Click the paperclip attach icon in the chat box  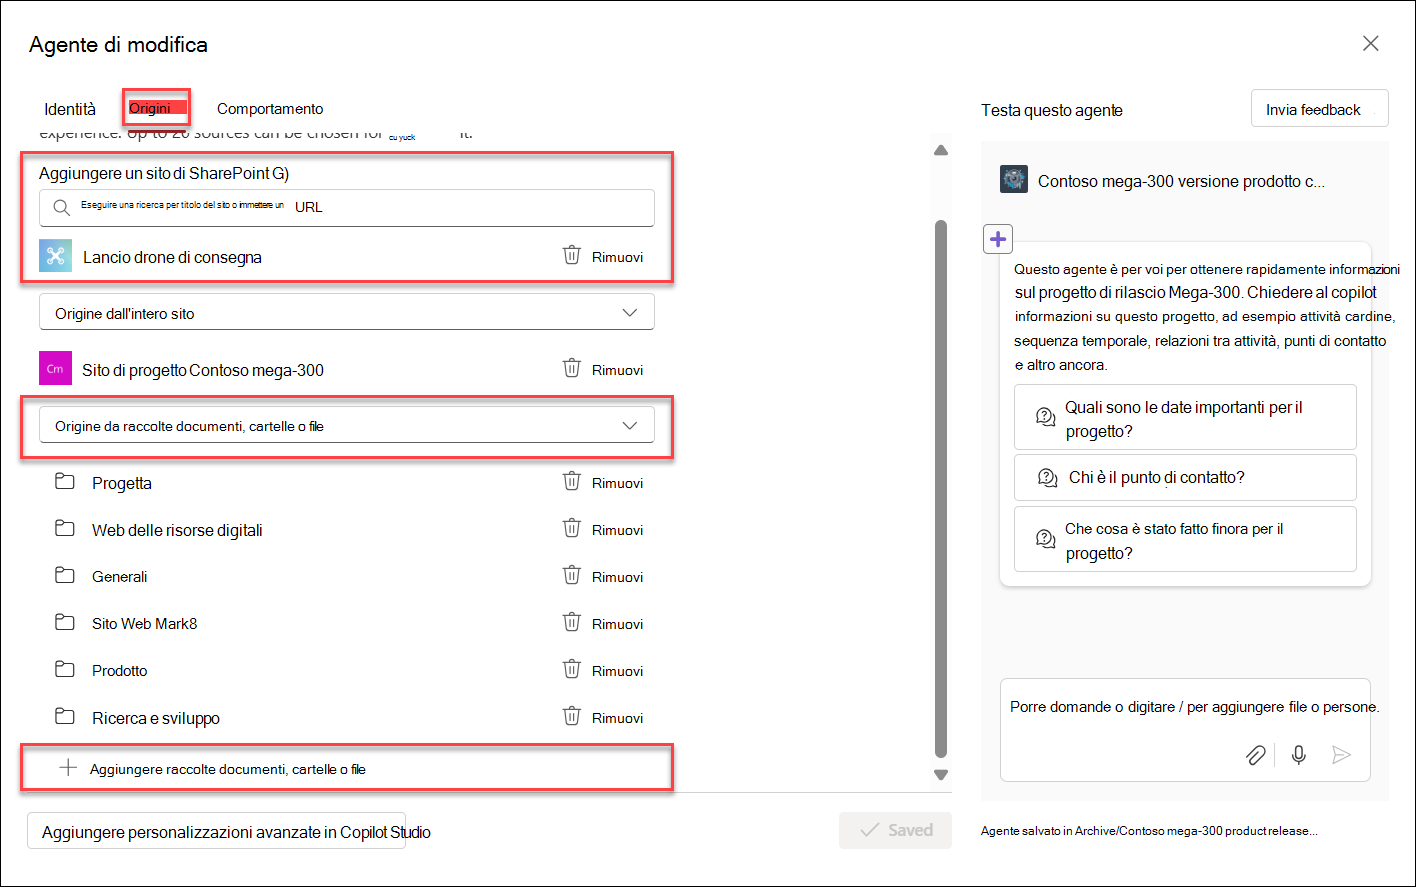click(1255, 755)
